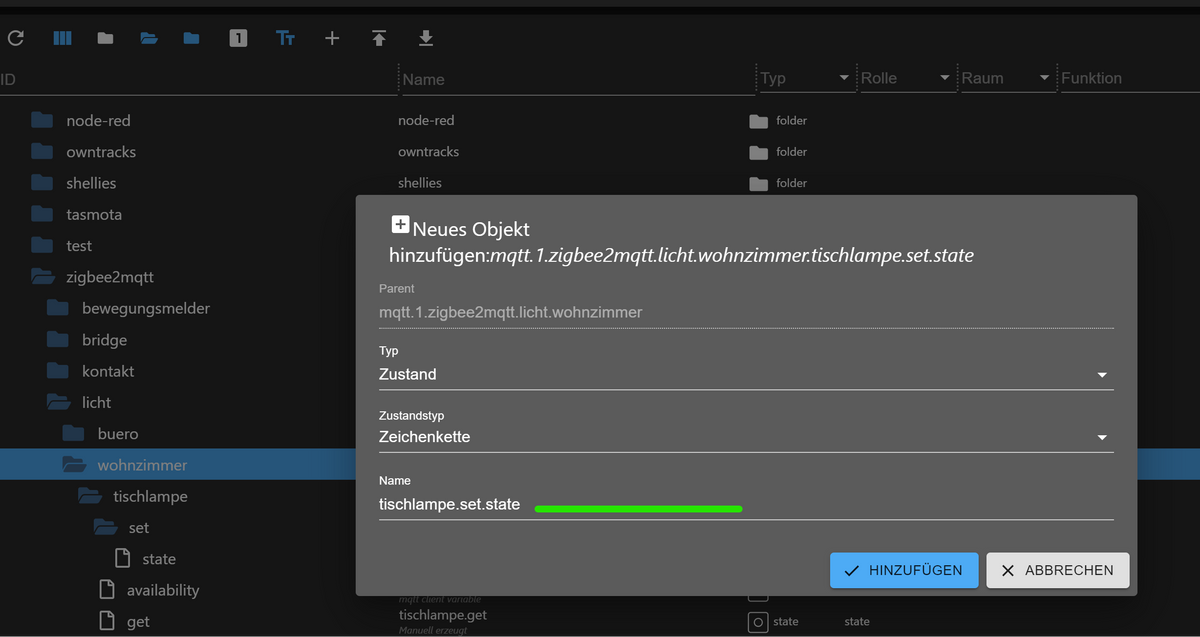Collapse the set folder
This screenshot has width=1200, height=637.
(105, 527)
